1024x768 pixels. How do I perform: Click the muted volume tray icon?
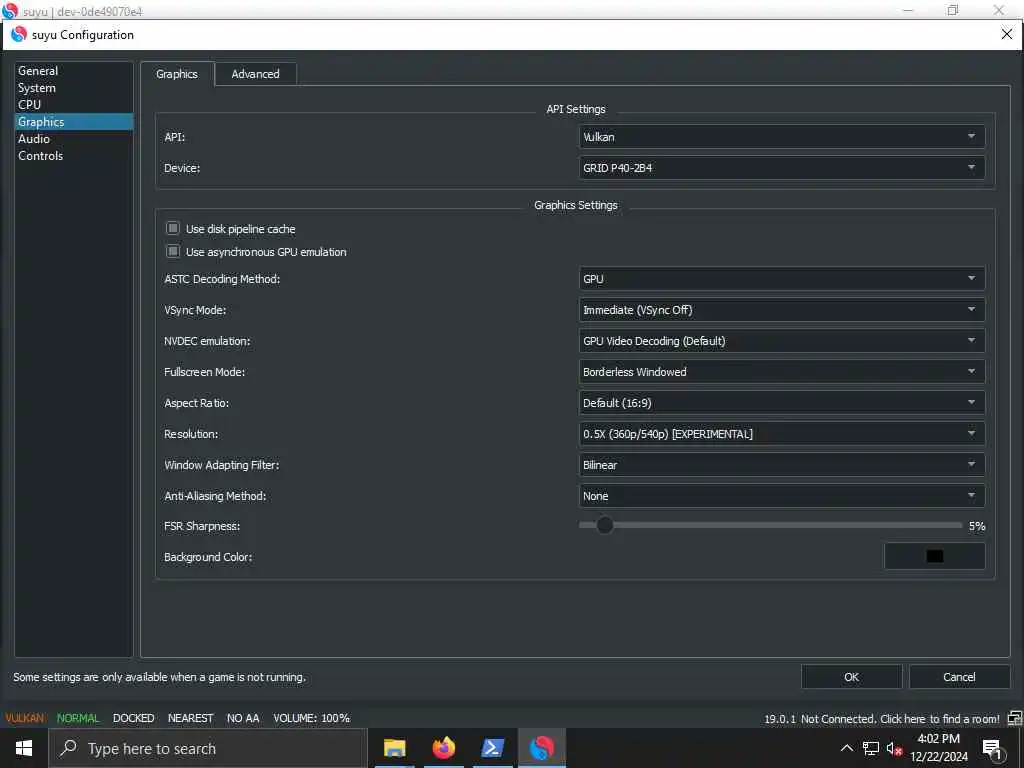pos(894,748)
